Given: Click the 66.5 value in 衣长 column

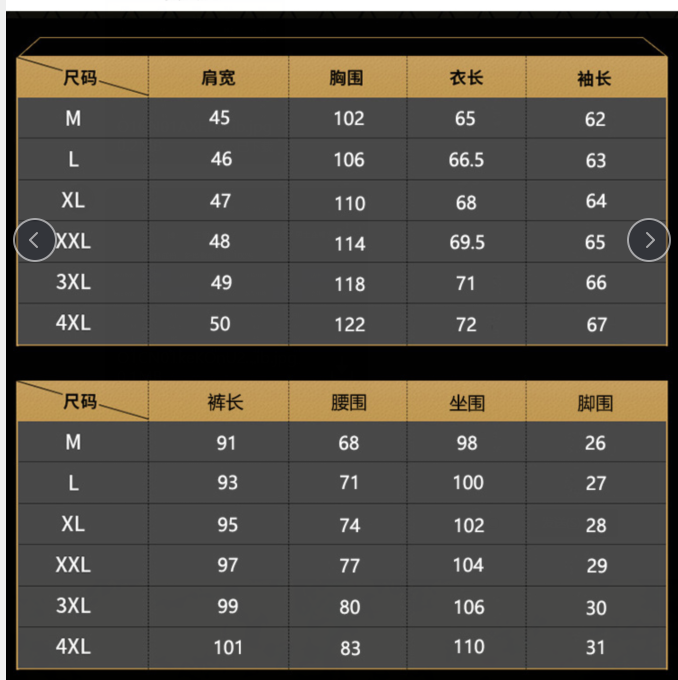Looking at the screenshot, I should (x=466, y=160).
